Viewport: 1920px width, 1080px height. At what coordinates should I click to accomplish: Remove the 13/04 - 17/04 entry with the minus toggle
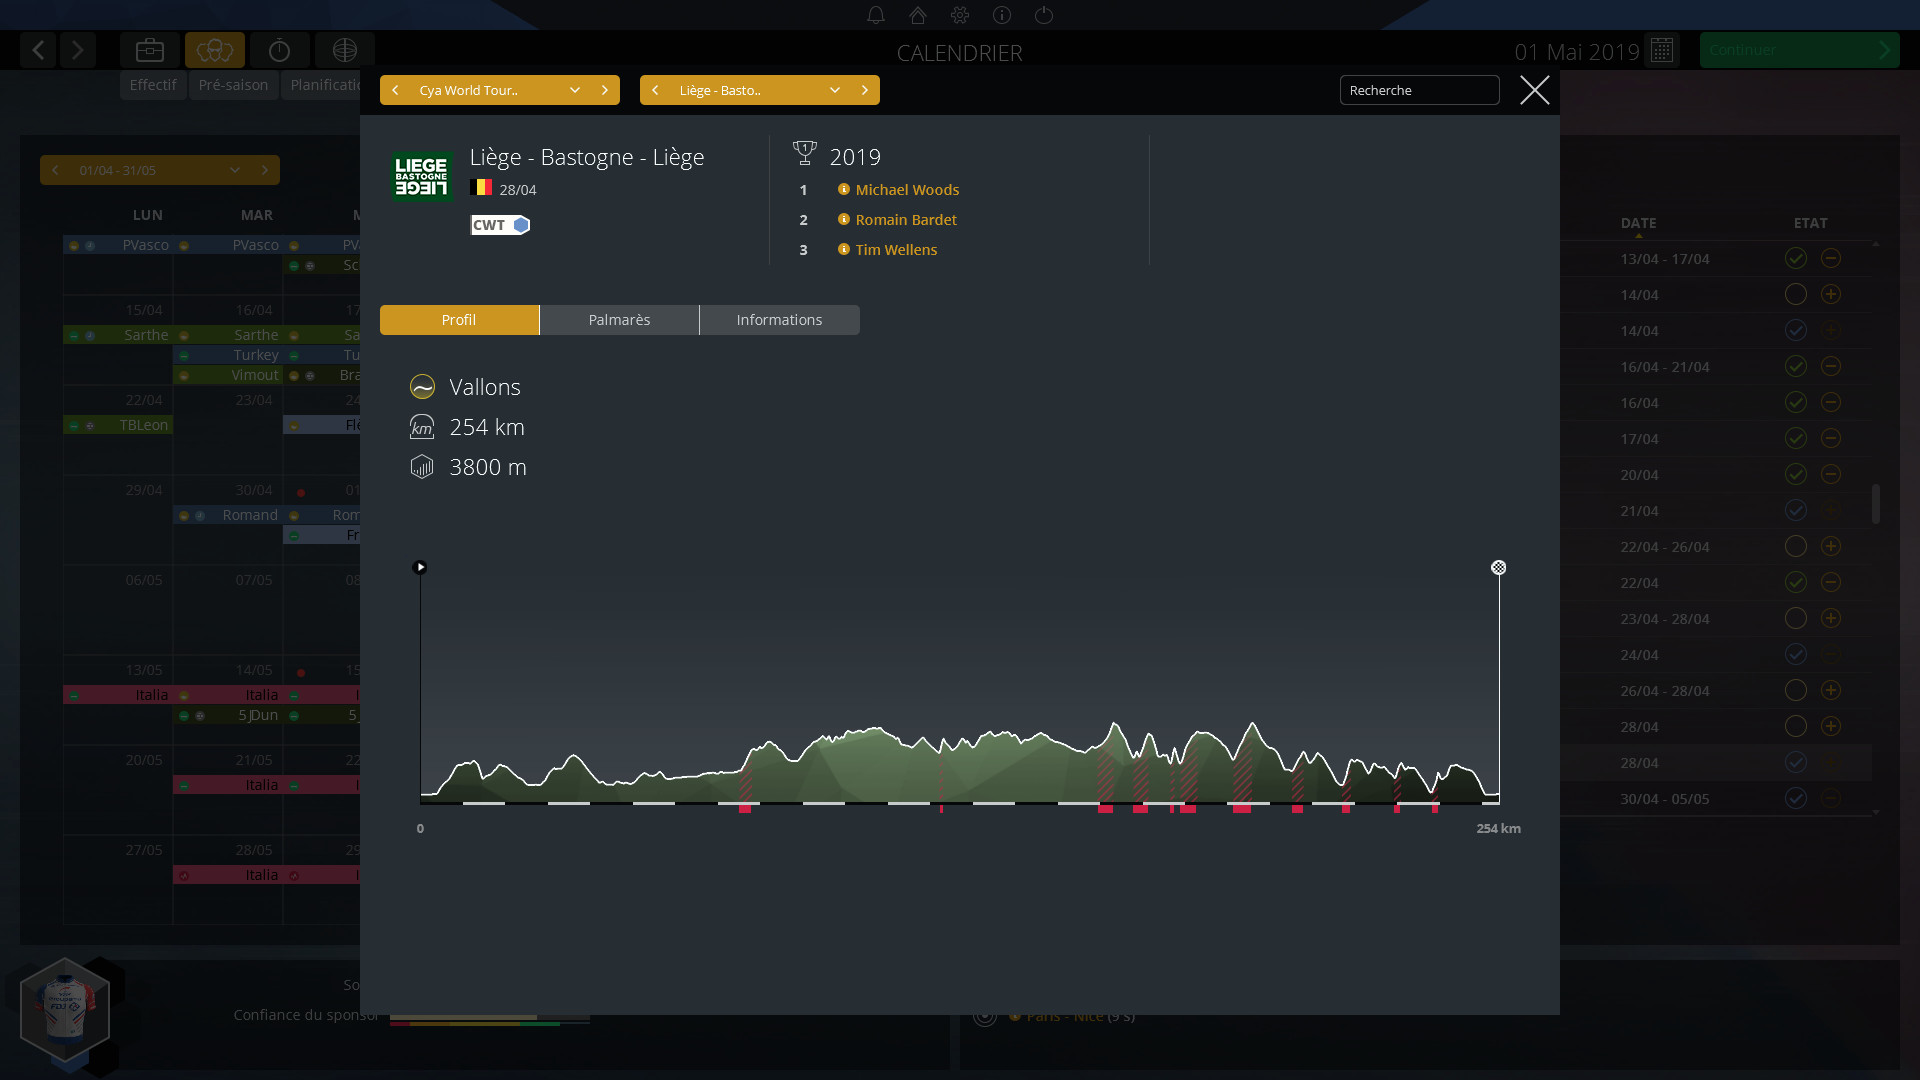pos(1832,258)
